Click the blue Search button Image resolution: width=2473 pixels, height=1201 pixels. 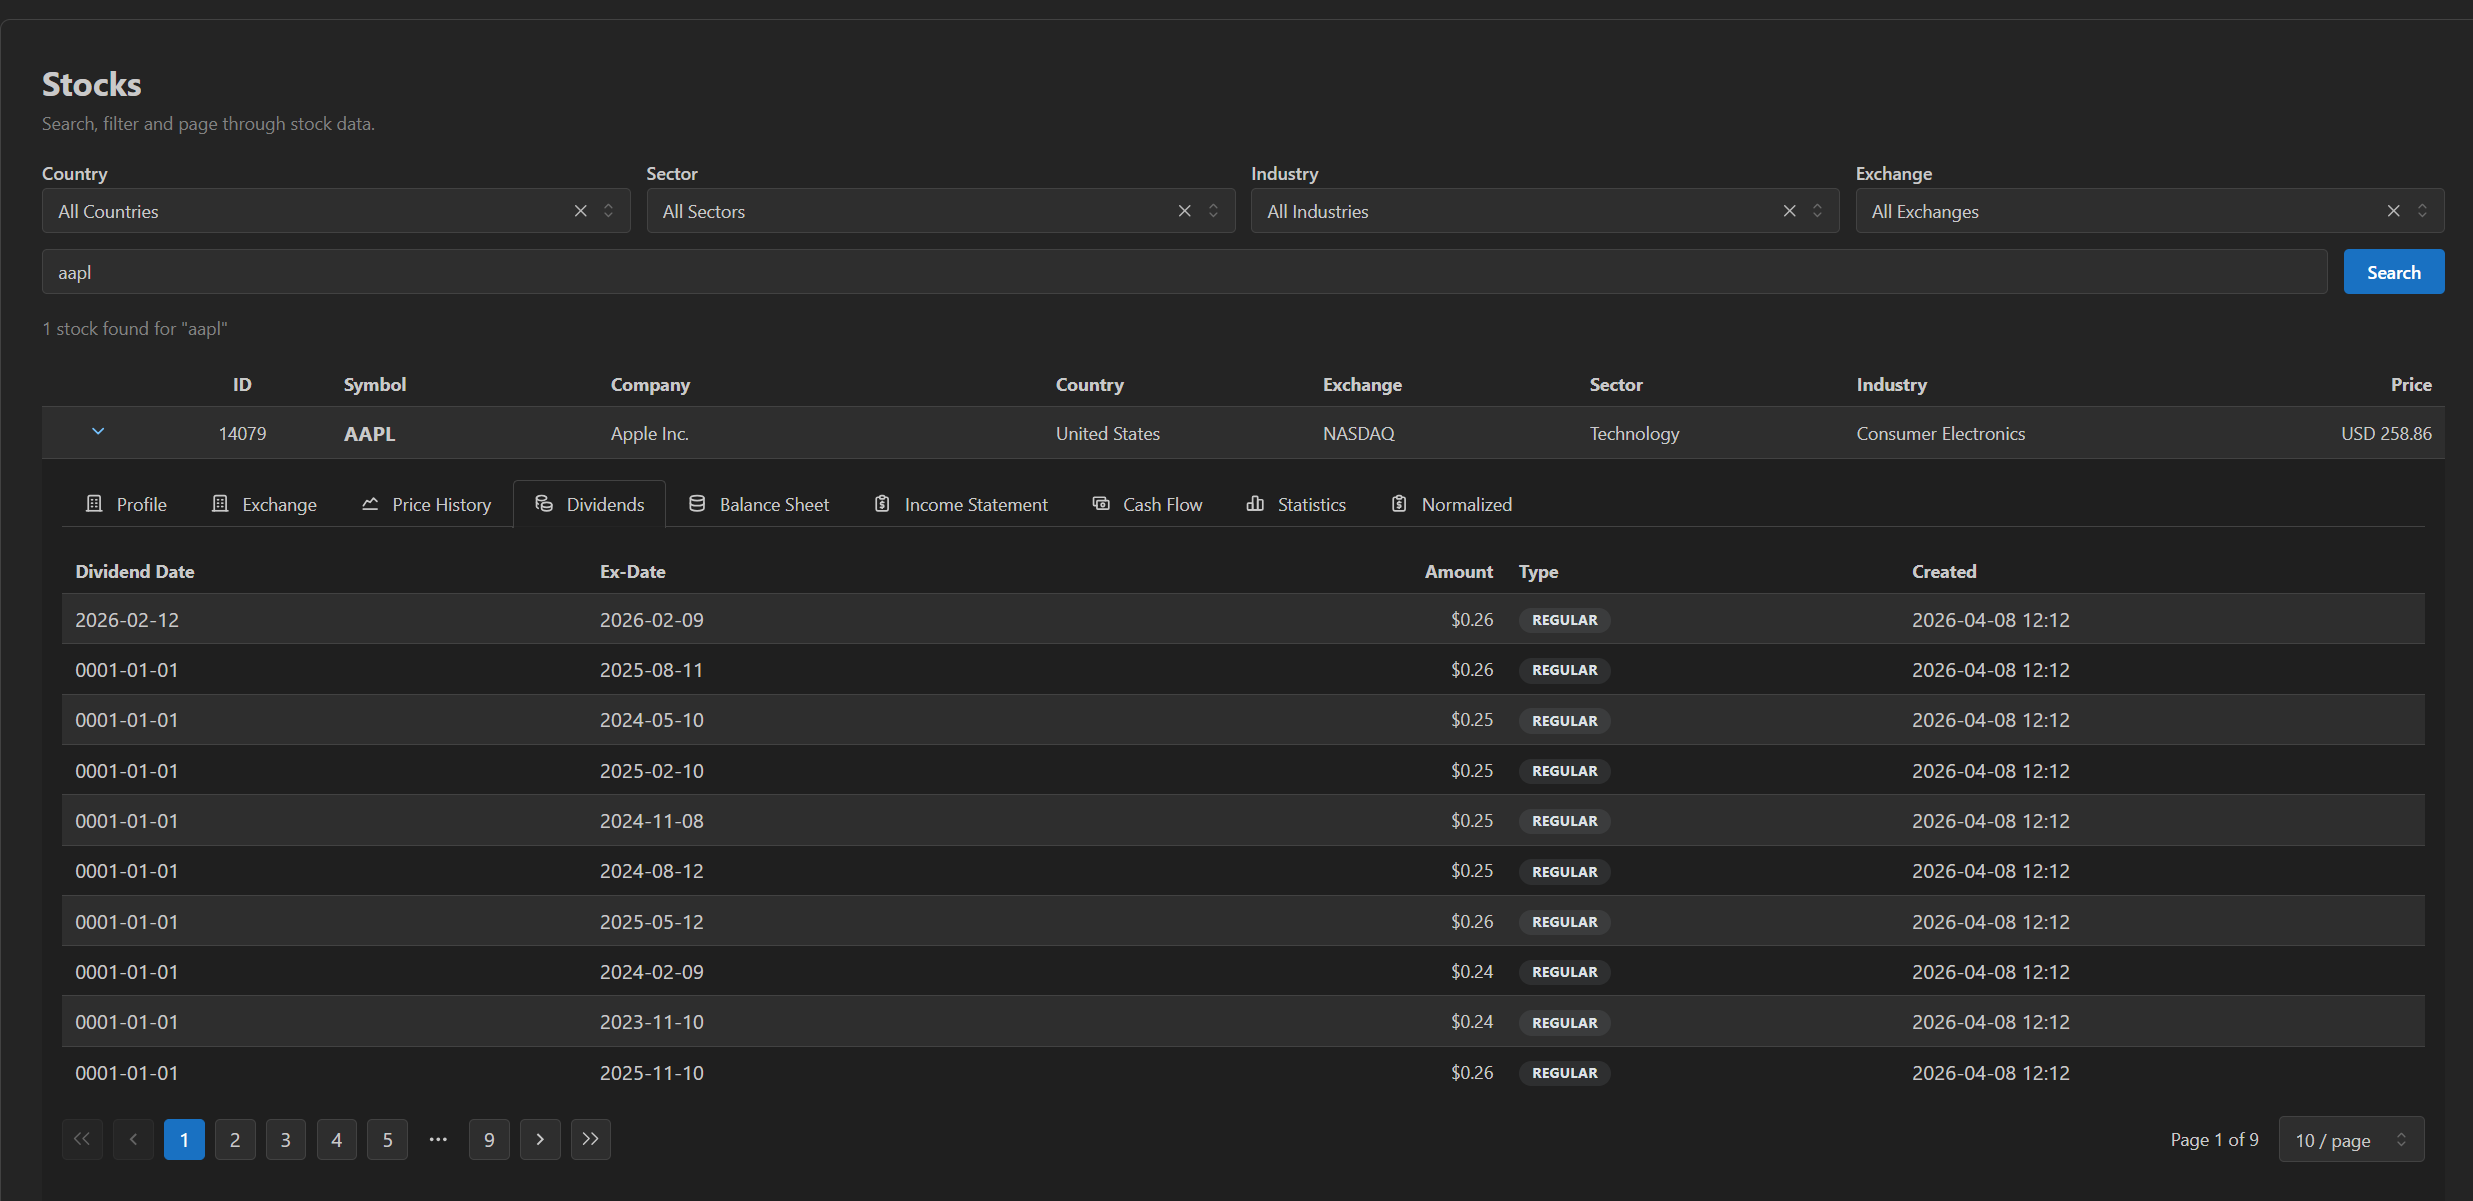pyautogui.click(x=2393, y=272)
